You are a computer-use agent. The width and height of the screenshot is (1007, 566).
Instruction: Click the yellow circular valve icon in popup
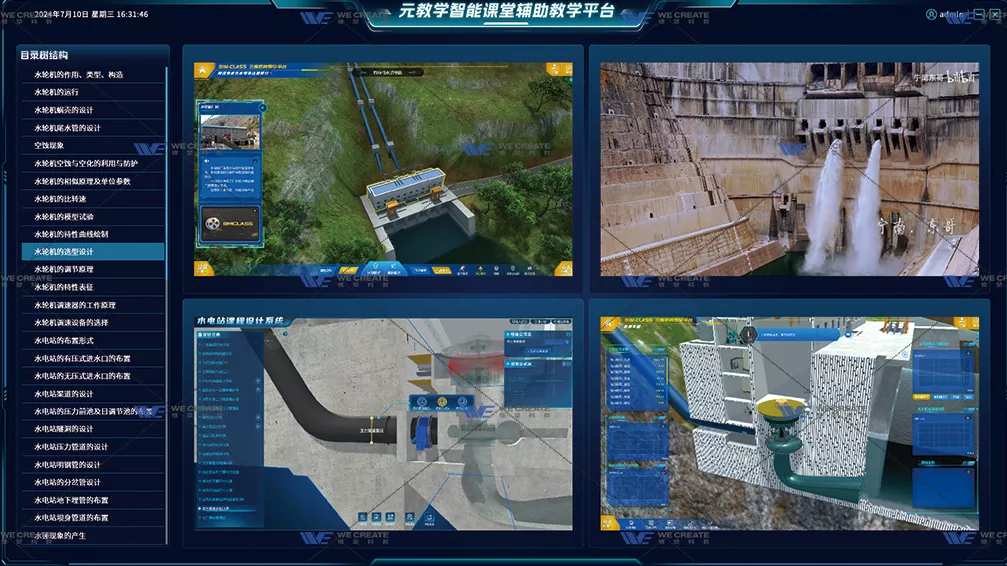point(442,402)
